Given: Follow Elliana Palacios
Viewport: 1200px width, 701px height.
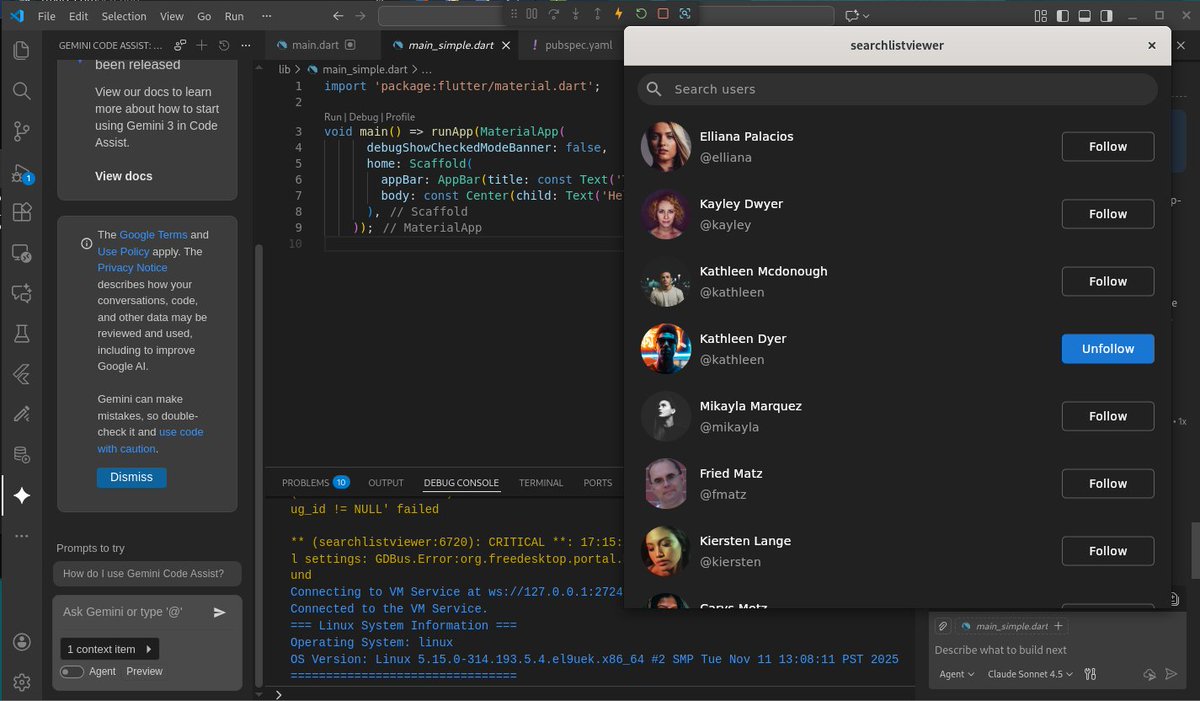Looking at the screenshot, I should click(1108, 147).
